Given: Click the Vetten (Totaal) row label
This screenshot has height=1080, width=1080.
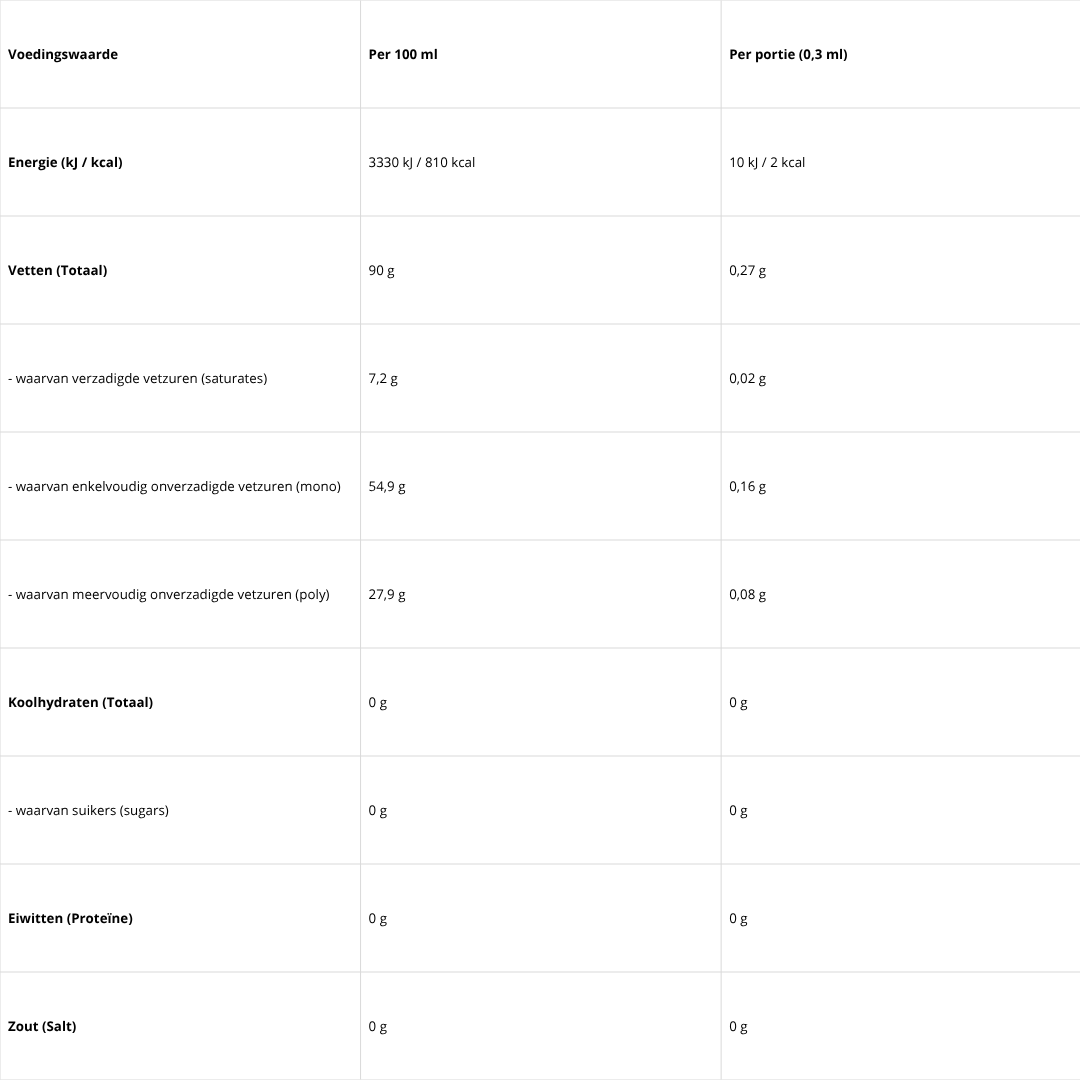Looking at the screenshot, I should coord(57,270).
